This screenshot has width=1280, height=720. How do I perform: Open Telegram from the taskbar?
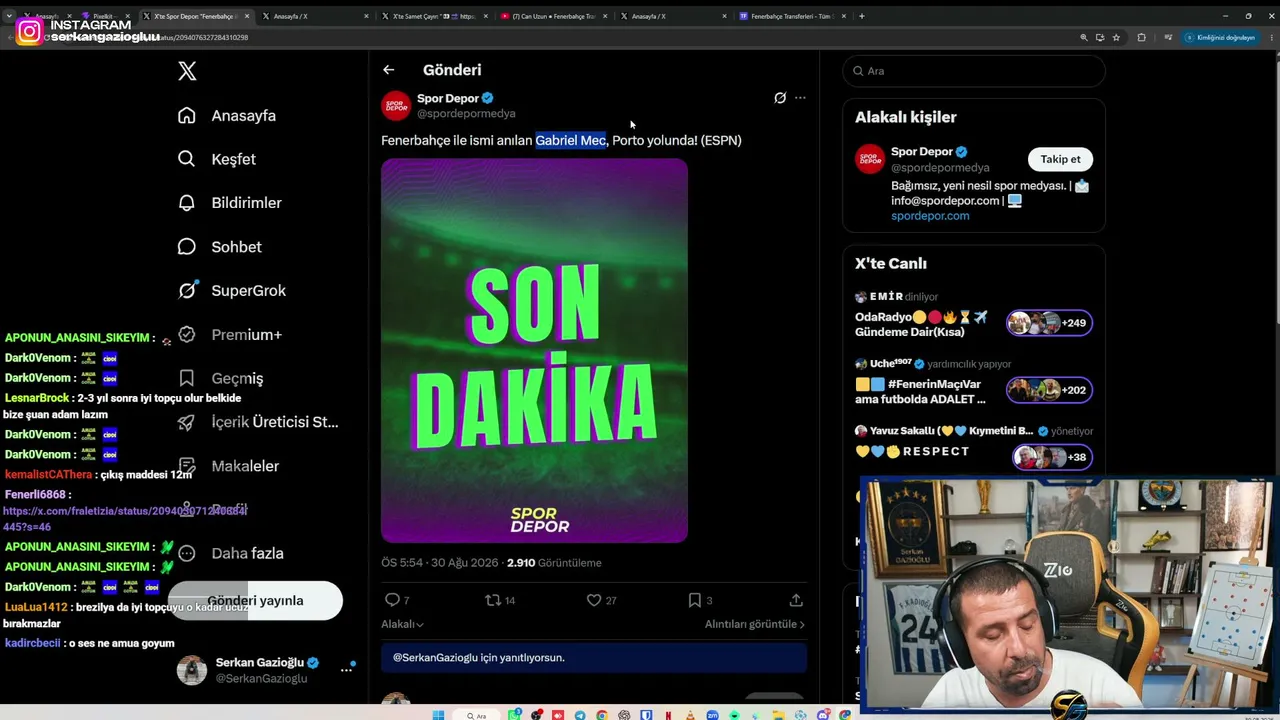580,715
